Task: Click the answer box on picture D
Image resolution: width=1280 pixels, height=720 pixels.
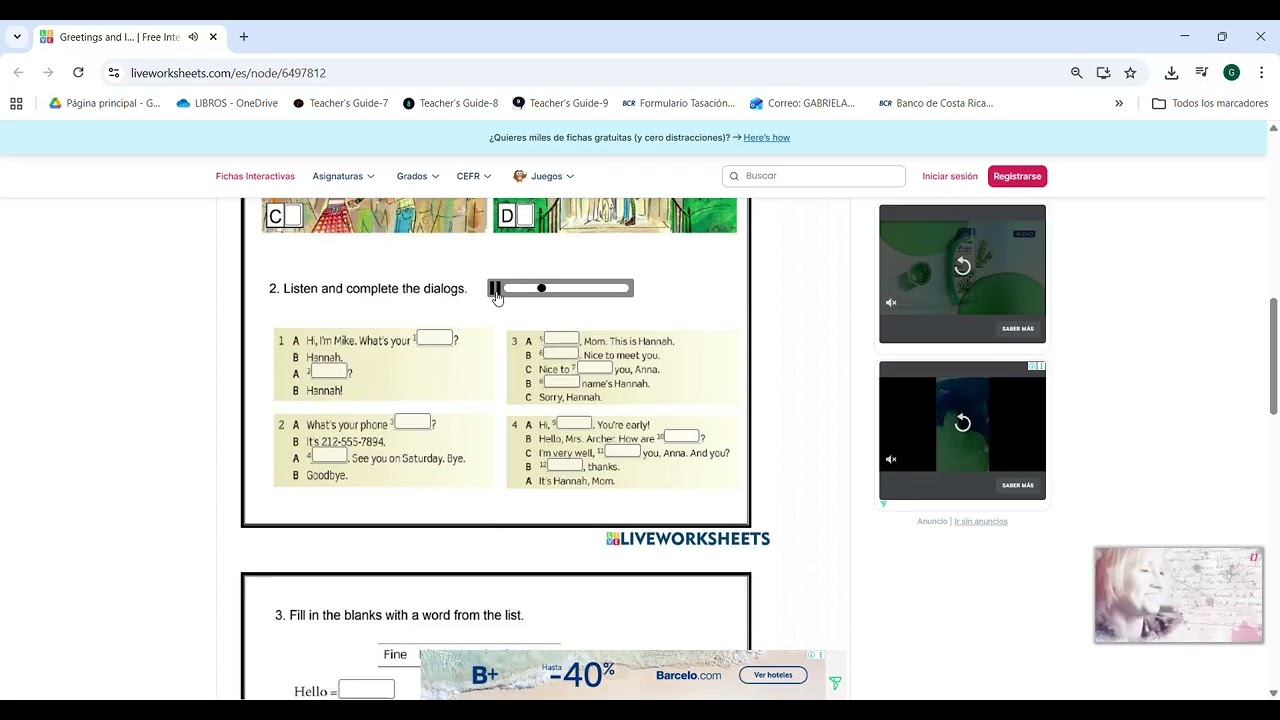Action: [x=524, y=216]
